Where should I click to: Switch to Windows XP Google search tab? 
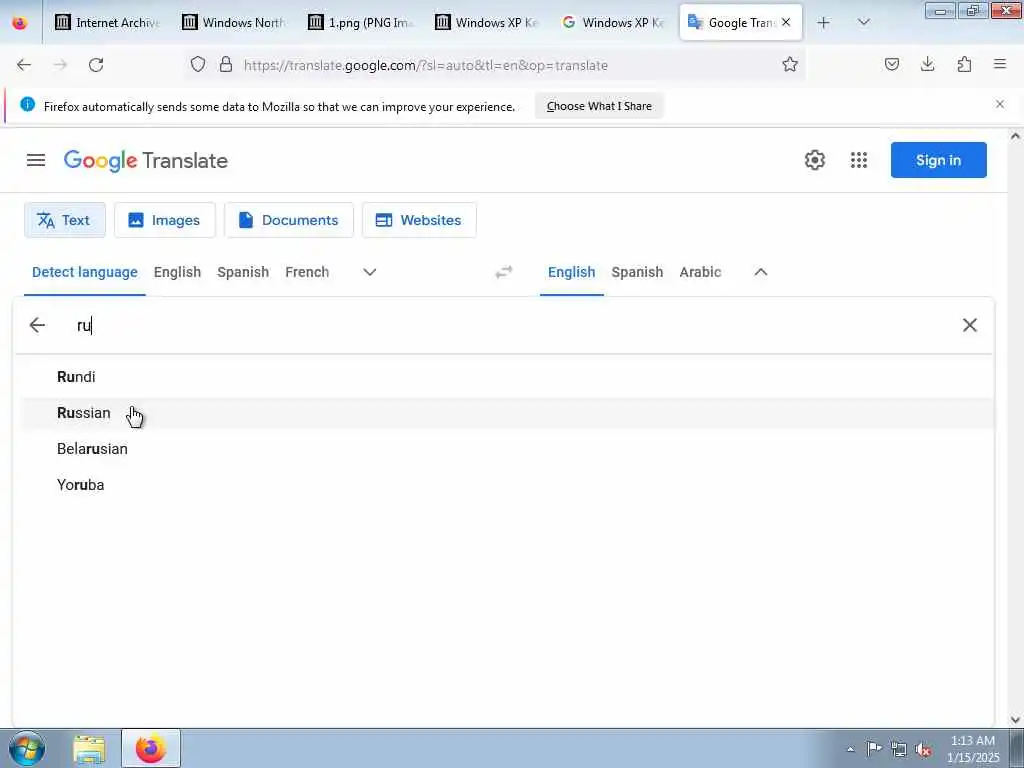click(613, 22)
